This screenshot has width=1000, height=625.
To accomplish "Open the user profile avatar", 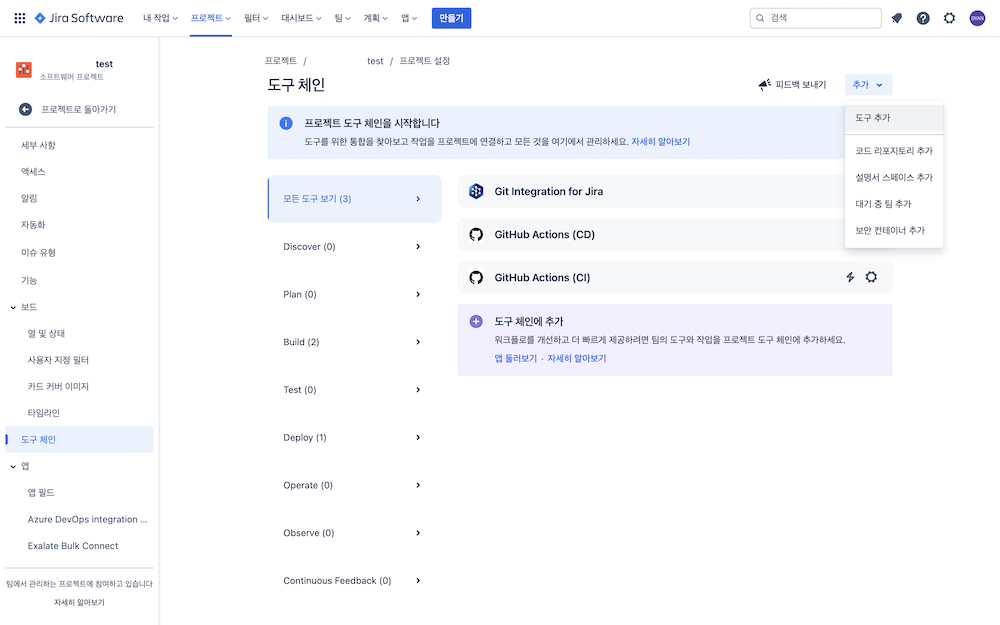I will pos(977,18).
